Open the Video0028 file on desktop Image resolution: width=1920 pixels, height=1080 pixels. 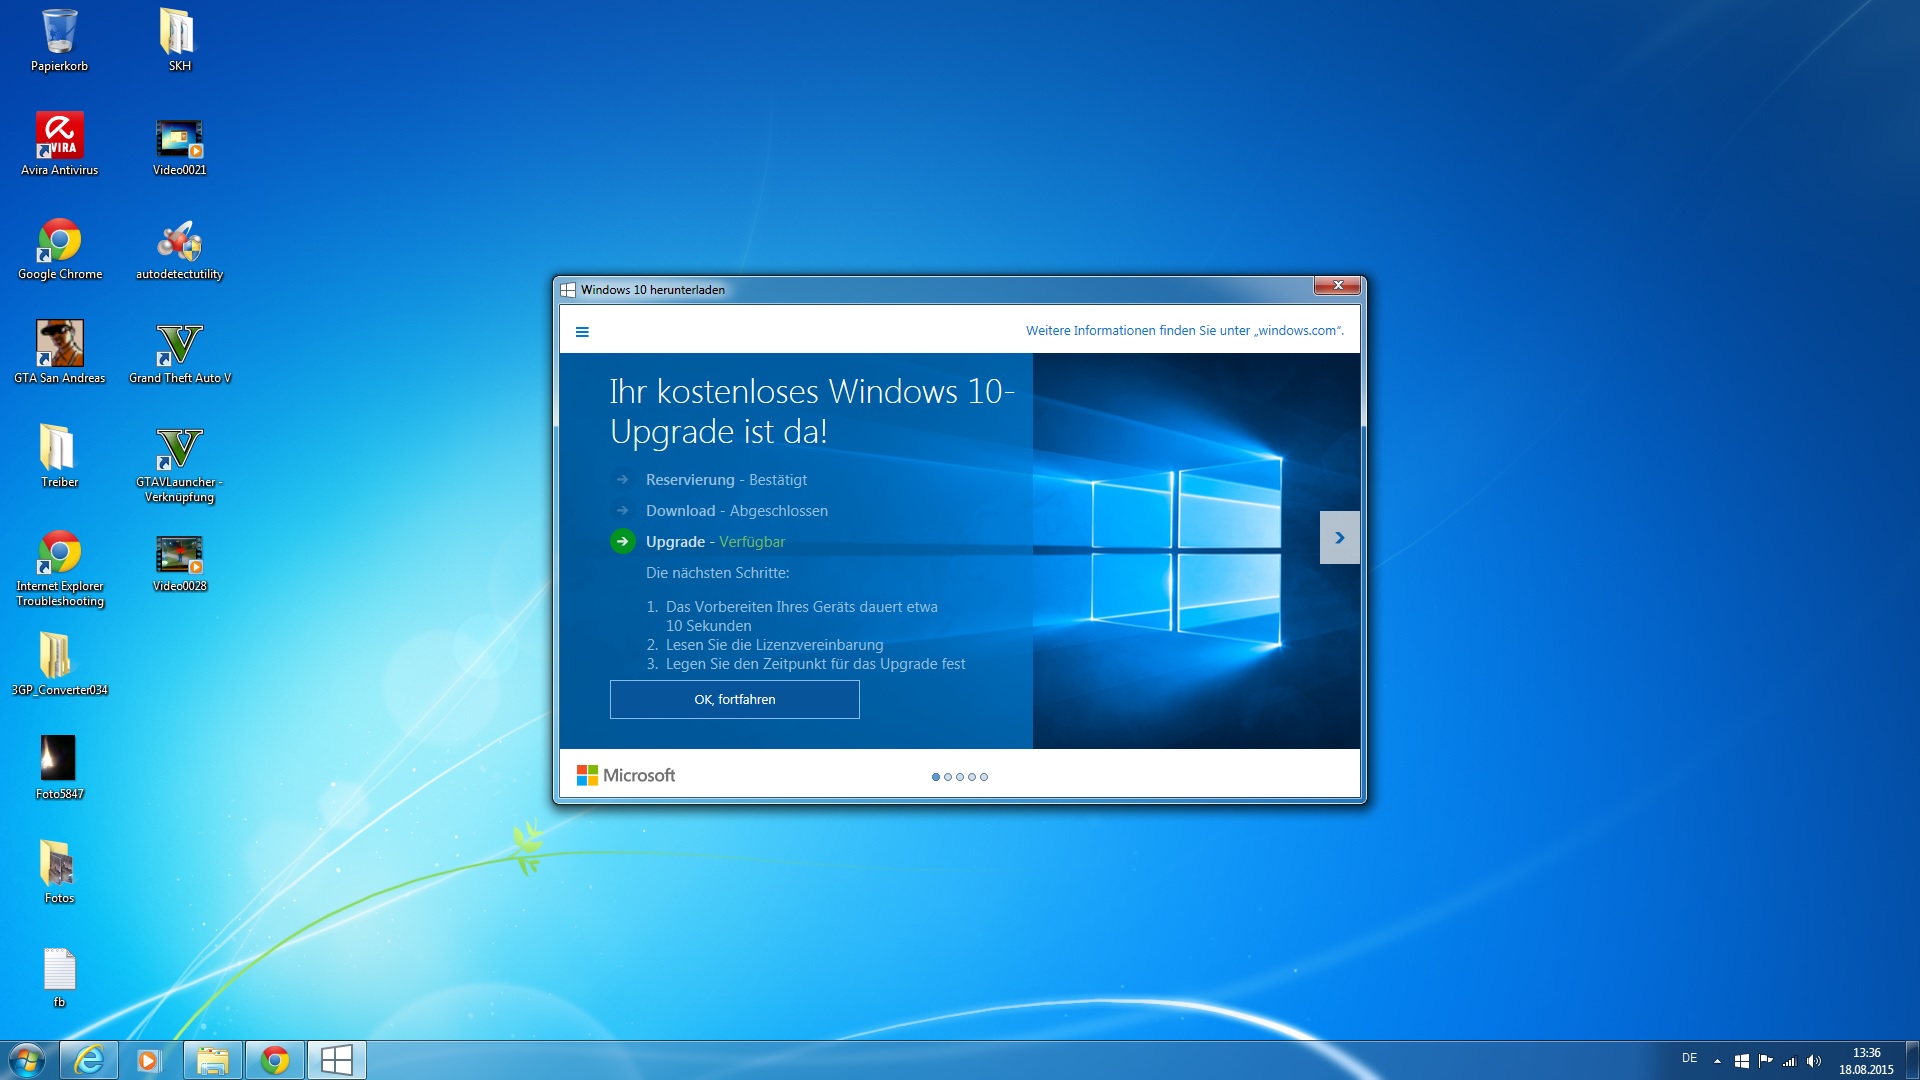[180, 555]
